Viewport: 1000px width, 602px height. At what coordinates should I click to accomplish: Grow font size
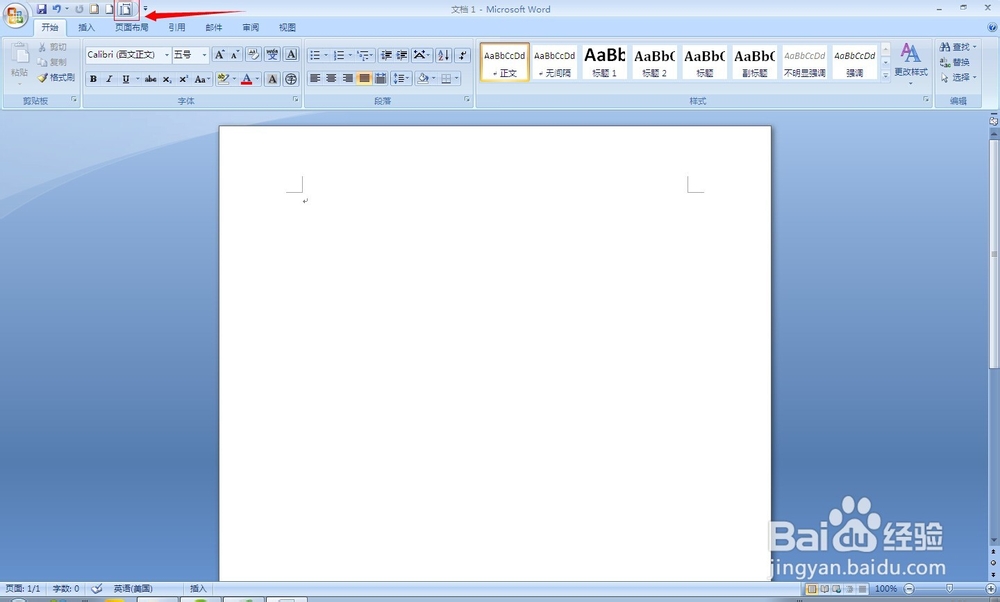pos(219,55)
